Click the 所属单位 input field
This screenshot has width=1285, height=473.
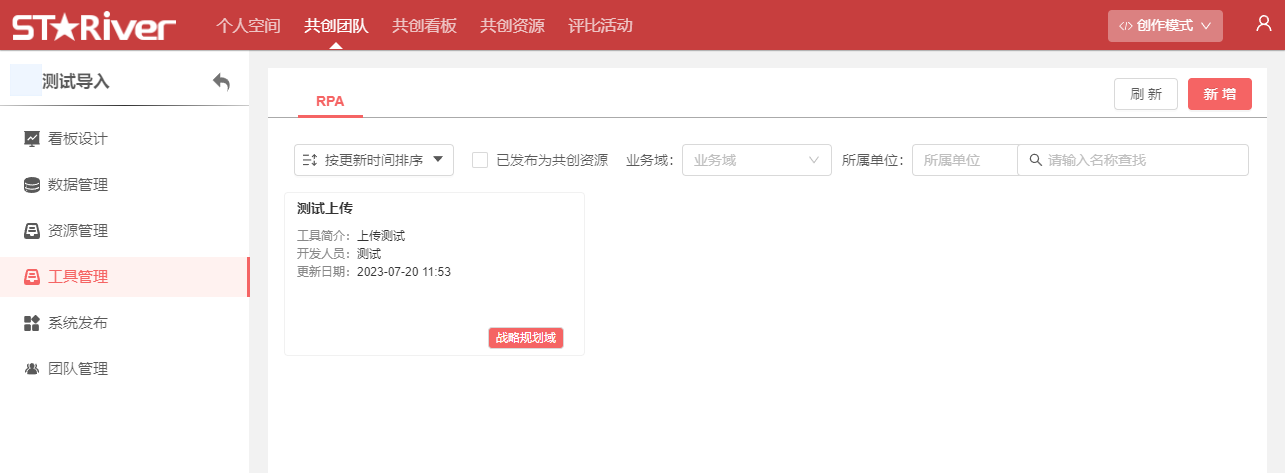(964, 160)
